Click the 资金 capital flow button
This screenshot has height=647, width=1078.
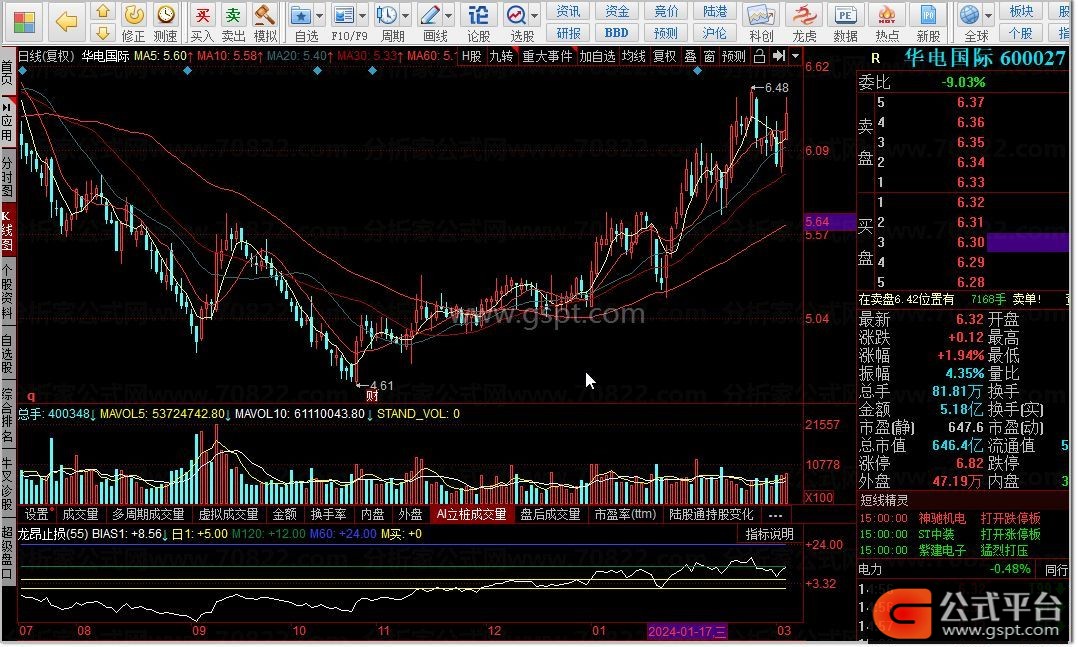pos(617,11)
